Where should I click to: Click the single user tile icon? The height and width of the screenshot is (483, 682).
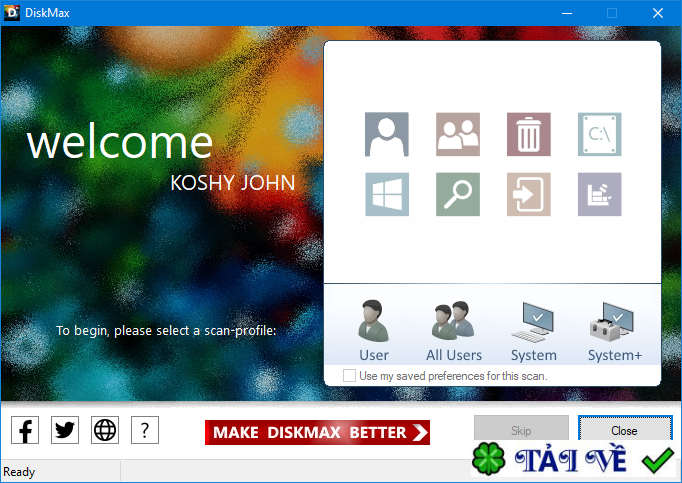click(x=387, y=134)
